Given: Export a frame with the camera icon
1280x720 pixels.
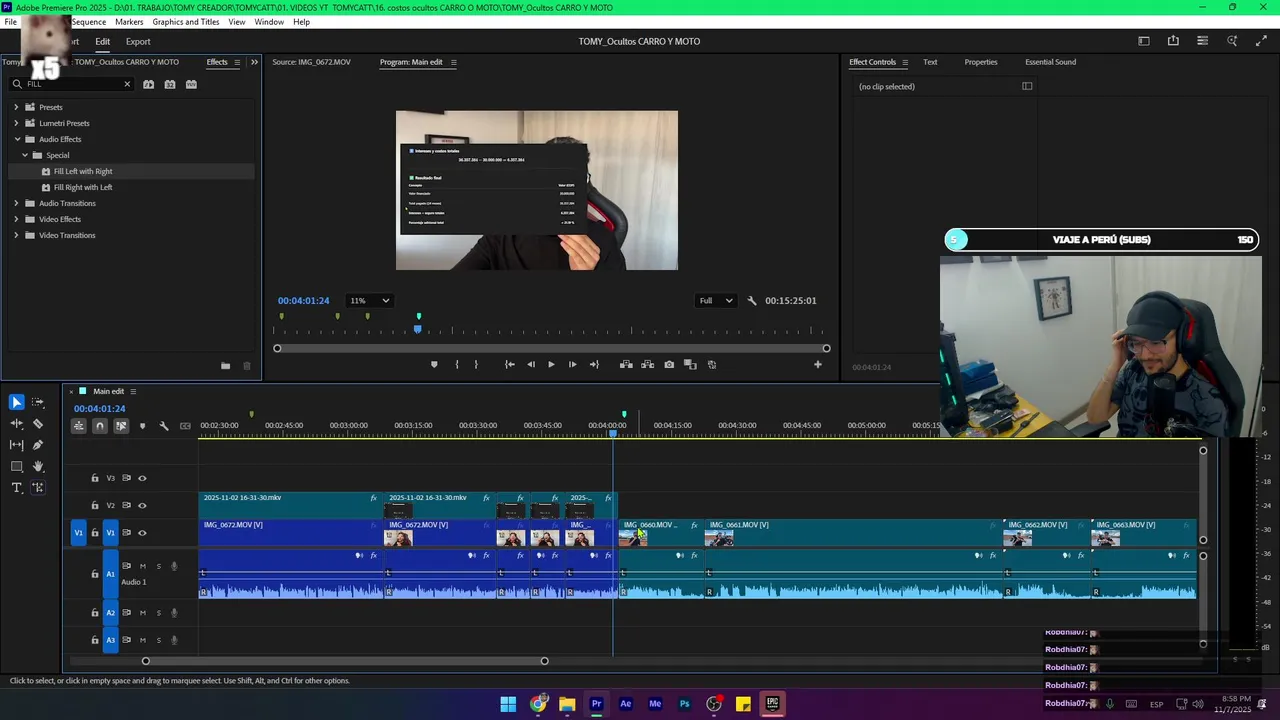Looking at the screenshot, I should tap(669, 365).
